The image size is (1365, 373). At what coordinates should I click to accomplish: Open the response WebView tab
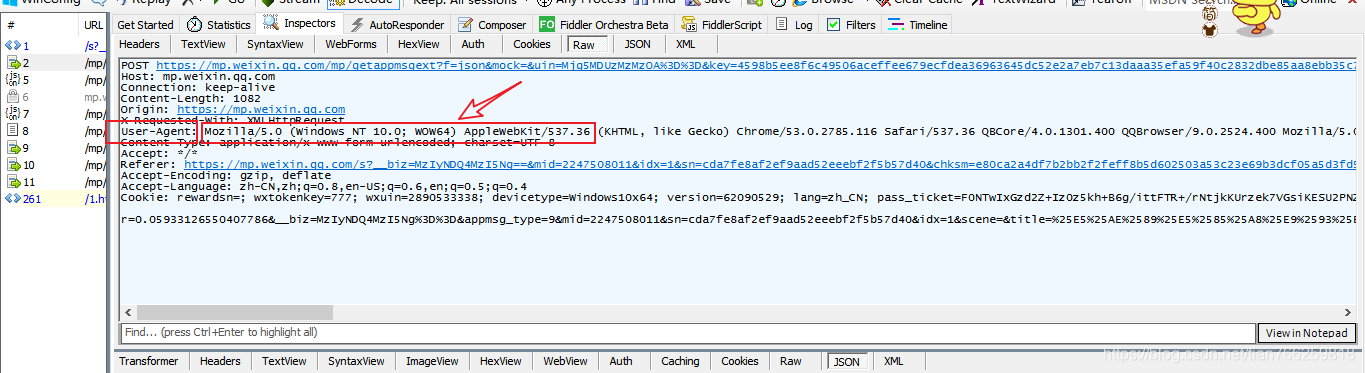(565, 361)
